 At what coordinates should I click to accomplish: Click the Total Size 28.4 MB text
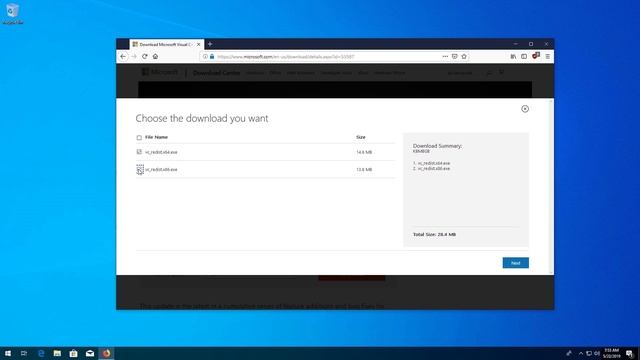[x=434, y=234]
